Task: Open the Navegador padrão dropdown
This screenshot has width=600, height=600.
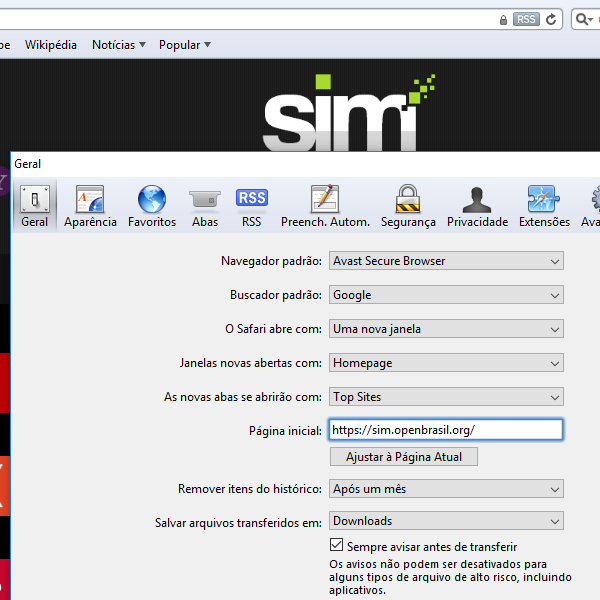Action: pos(446,261)
